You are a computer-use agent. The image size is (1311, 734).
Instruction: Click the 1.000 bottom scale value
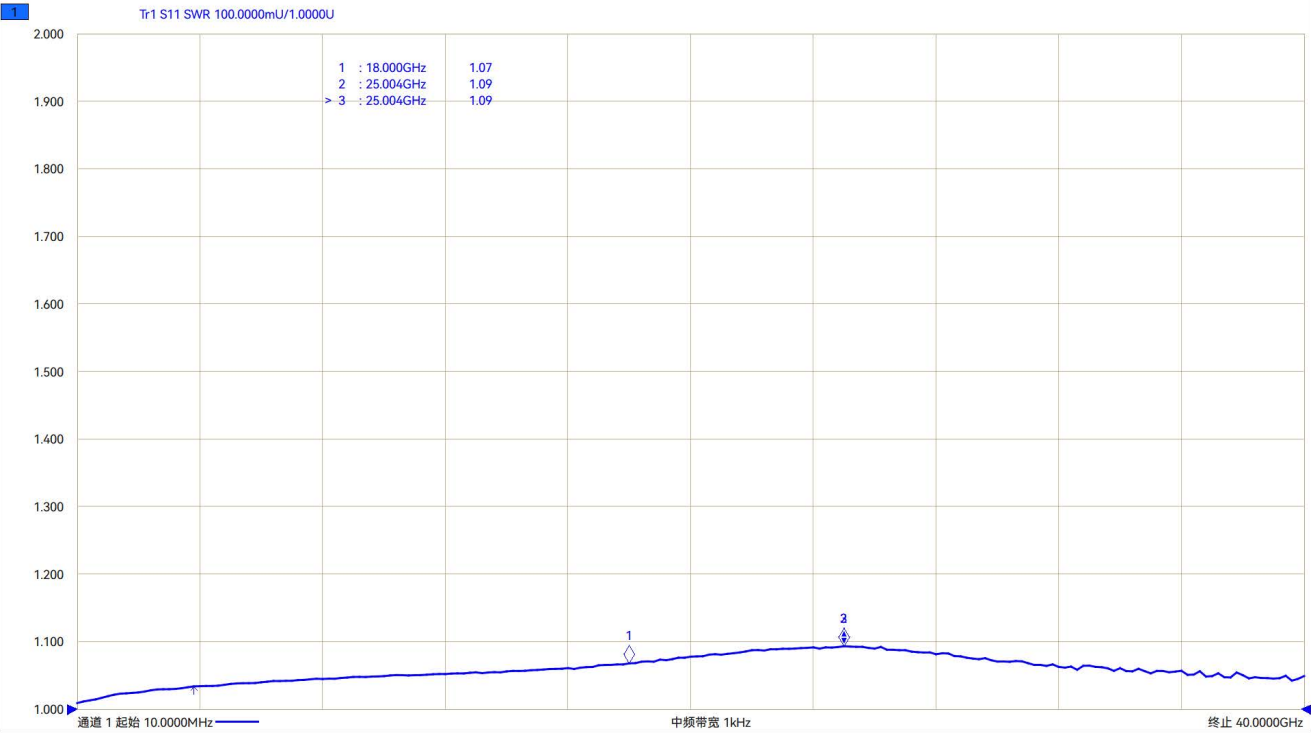pyautogui.click(x=48, y=709)
